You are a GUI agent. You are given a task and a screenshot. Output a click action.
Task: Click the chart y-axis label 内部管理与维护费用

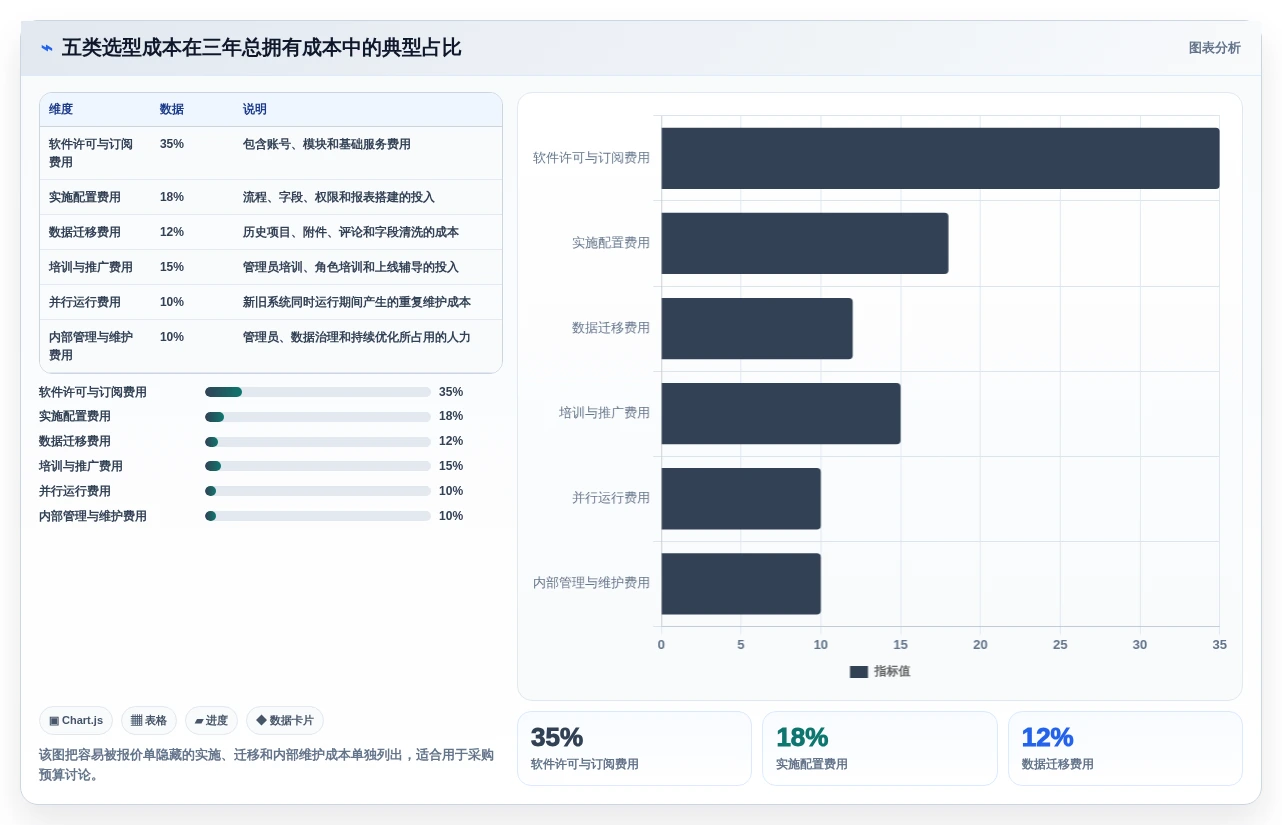[591, 583]
